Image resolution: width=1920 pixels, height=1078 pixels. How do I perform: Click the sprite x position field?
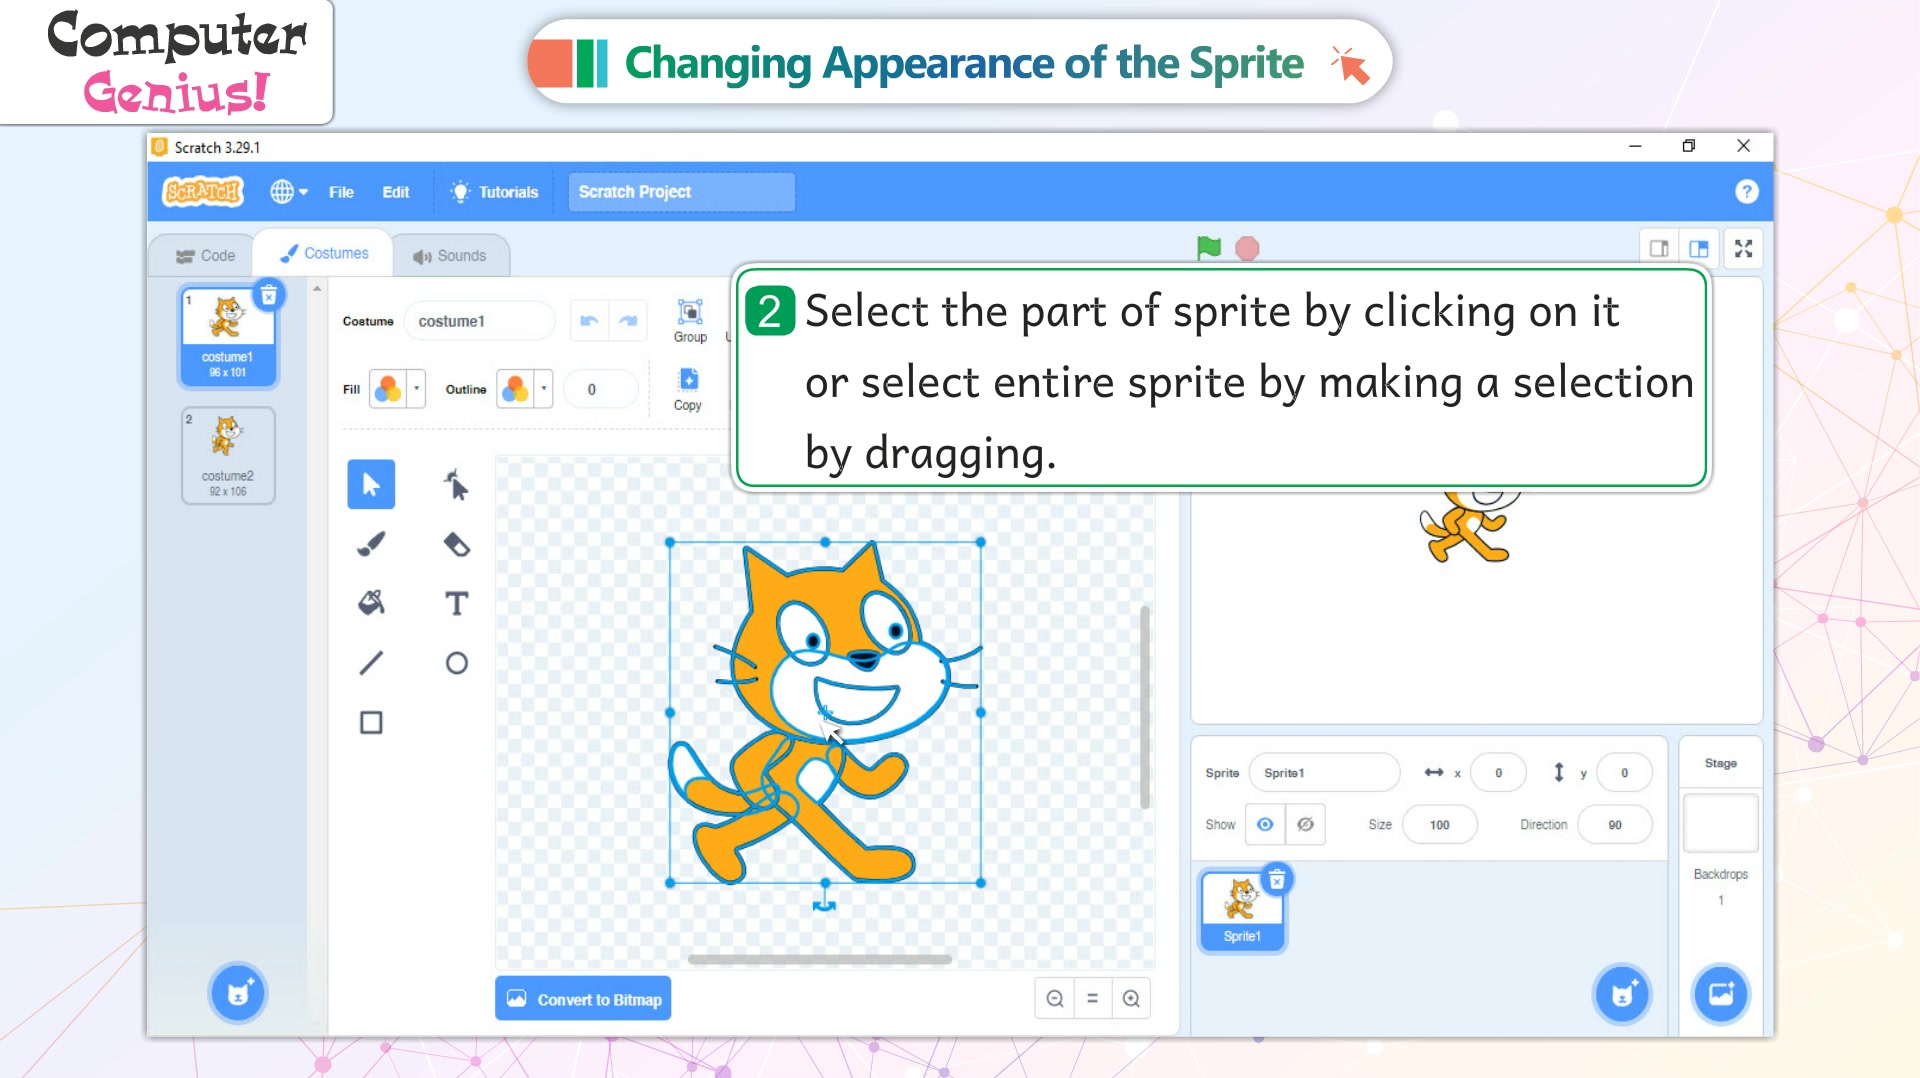click(x=1498, y=773)
